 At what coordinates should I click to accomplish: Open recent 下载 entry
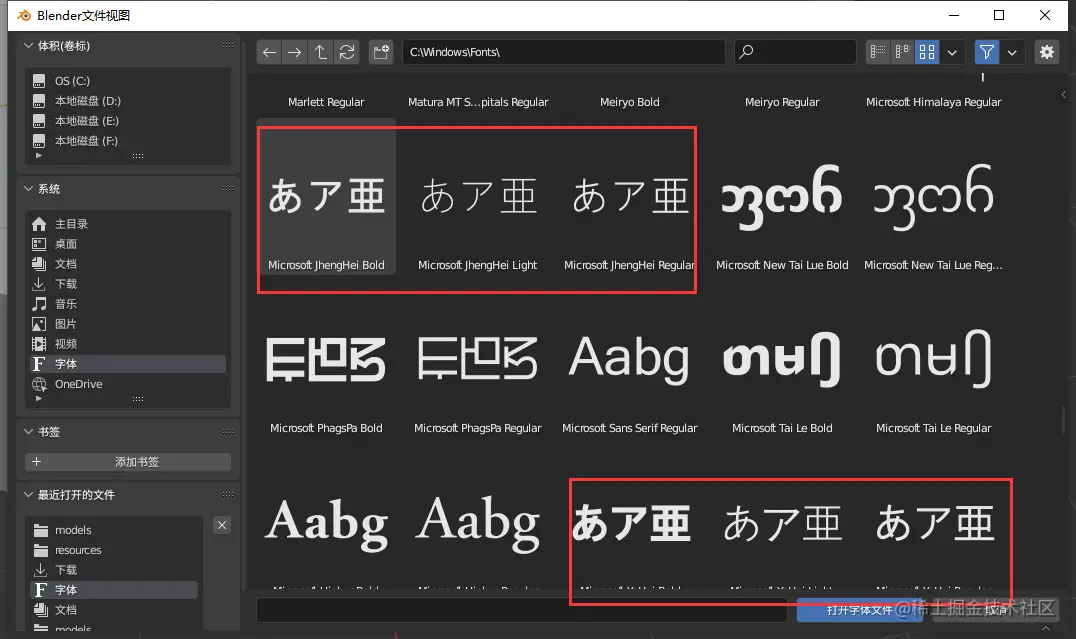(x=115, y=570)
